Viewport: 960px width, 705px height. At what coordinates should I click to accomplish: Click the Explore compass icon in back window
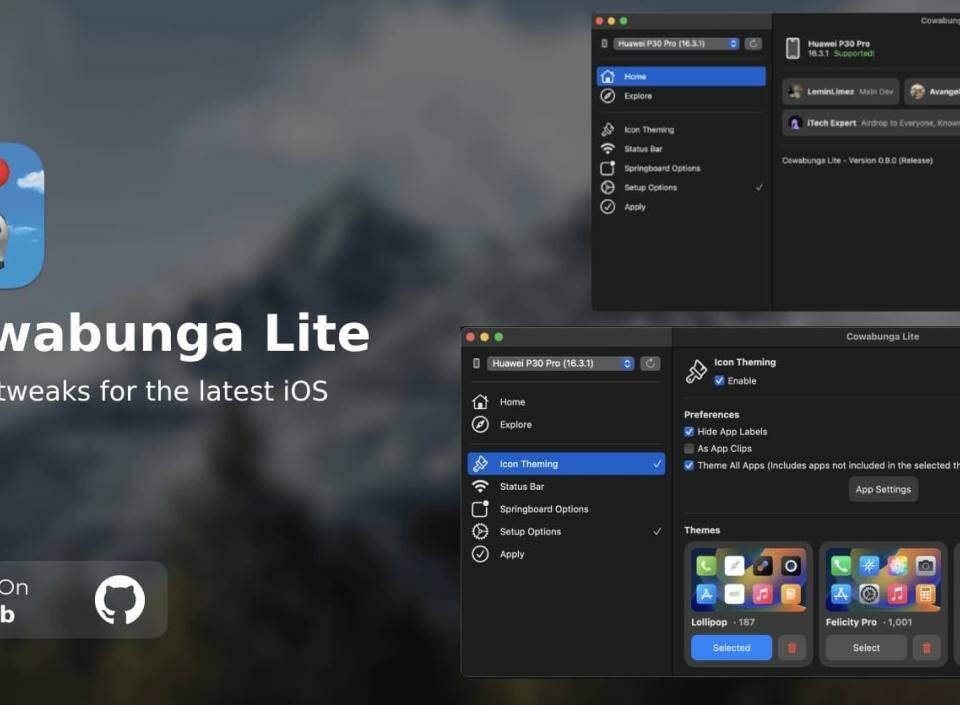607,96
